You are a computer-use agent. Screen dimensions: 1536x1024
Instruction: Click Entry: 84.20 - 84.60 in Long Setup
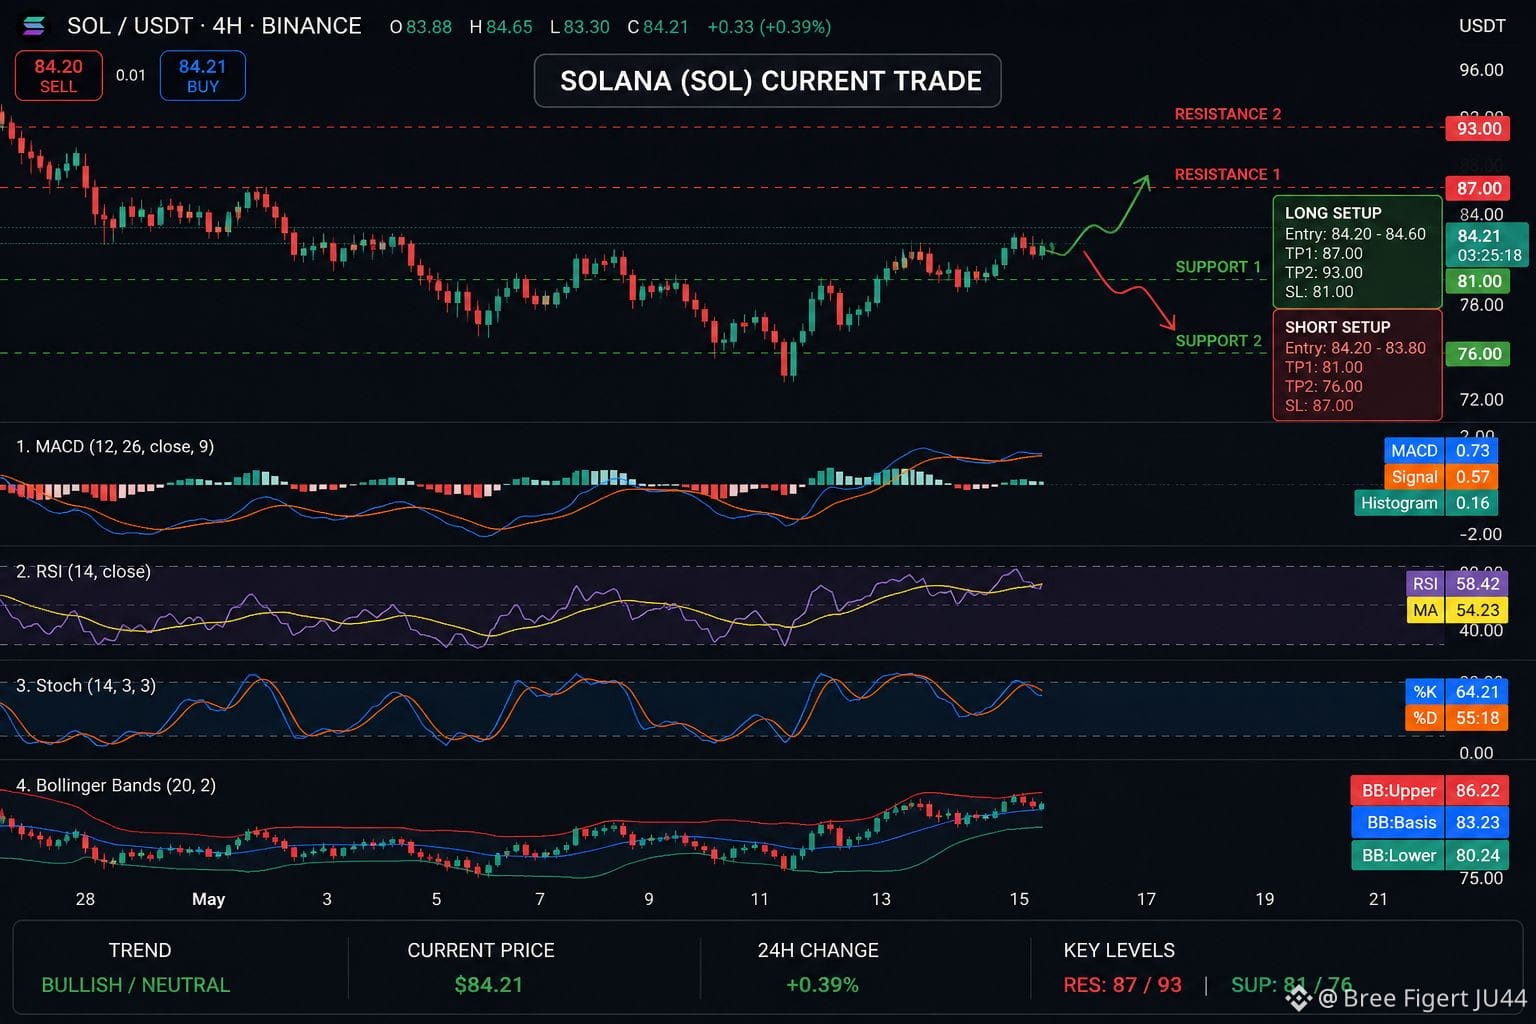[x=1355, y=234]
